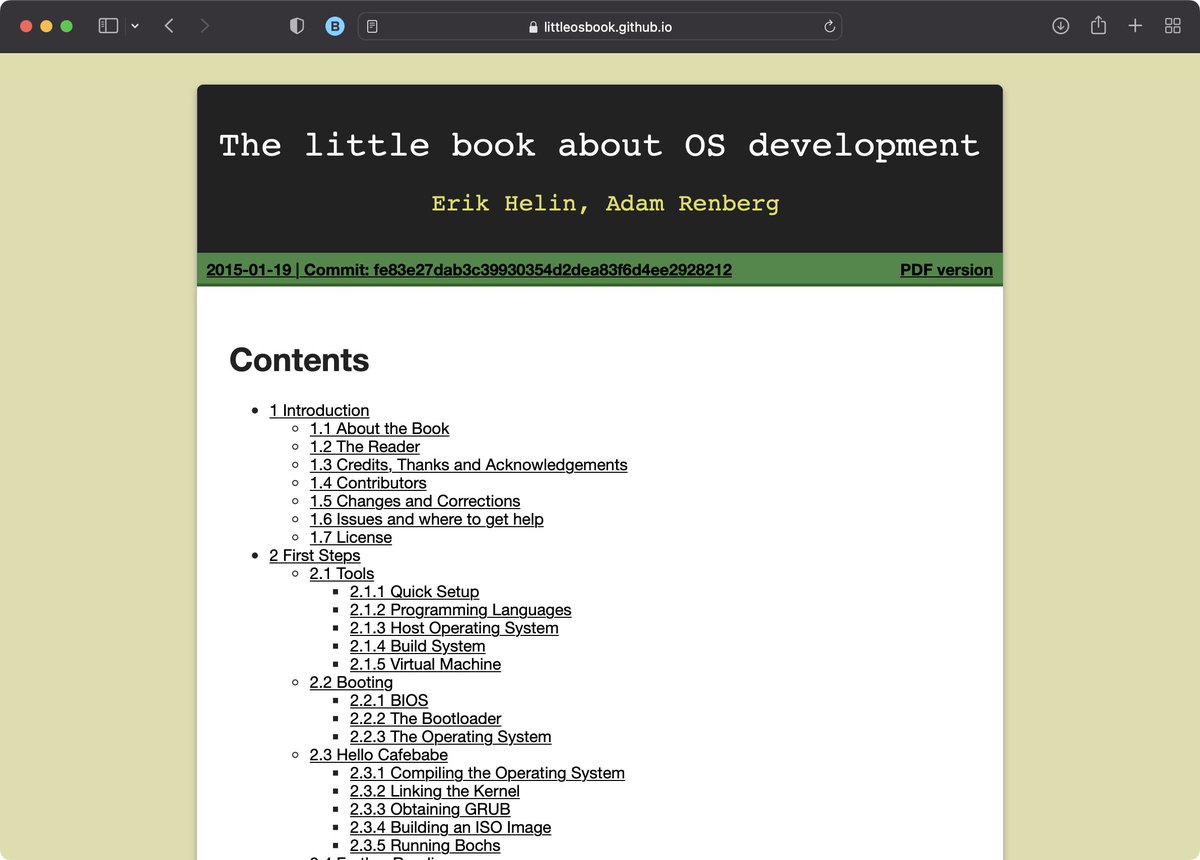The height and width of the screenshot is (860, 1200).
Task: Open the 2 First Steps chapter
Action: tap(315, 555)
